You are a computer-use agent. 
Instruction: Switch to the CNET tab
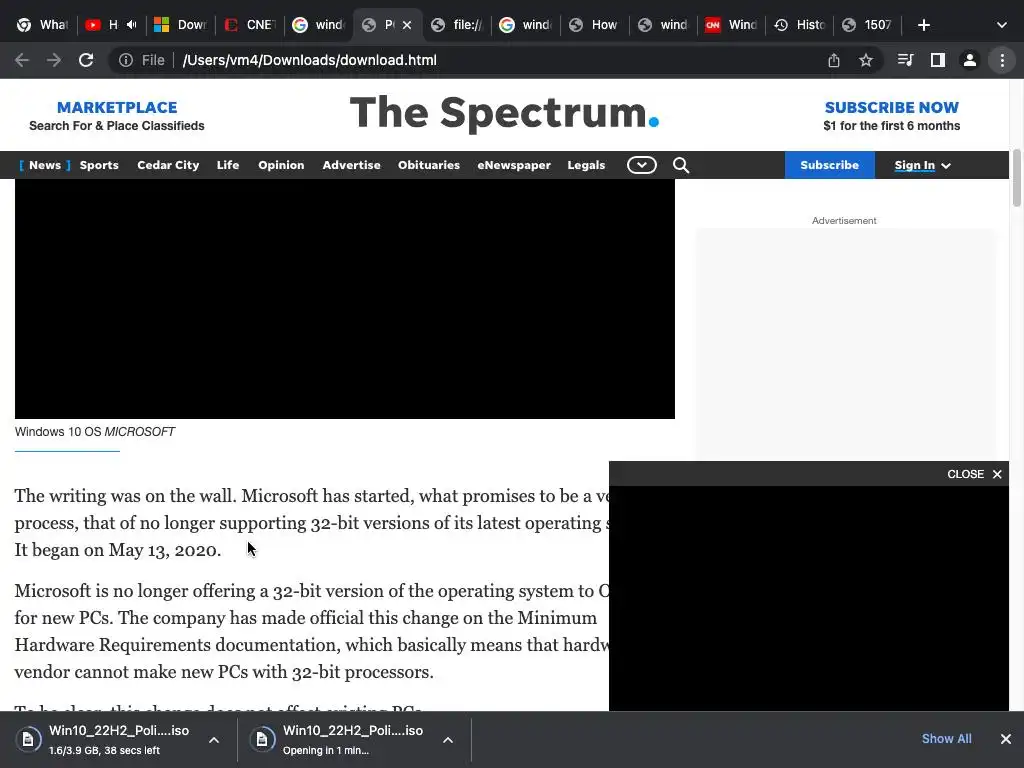point(249,25)
